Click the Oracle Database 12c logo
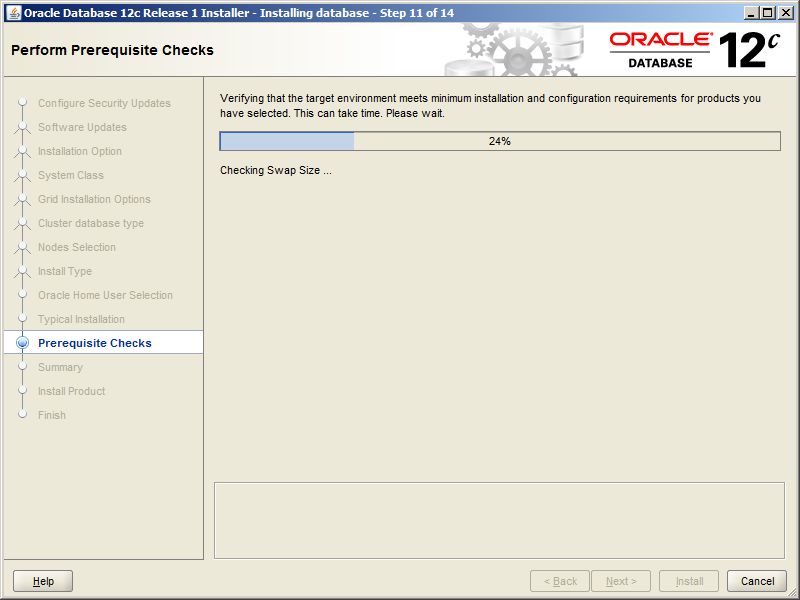Image resolution: width=800 pixels, height=600 pixels. pos(694,50)
